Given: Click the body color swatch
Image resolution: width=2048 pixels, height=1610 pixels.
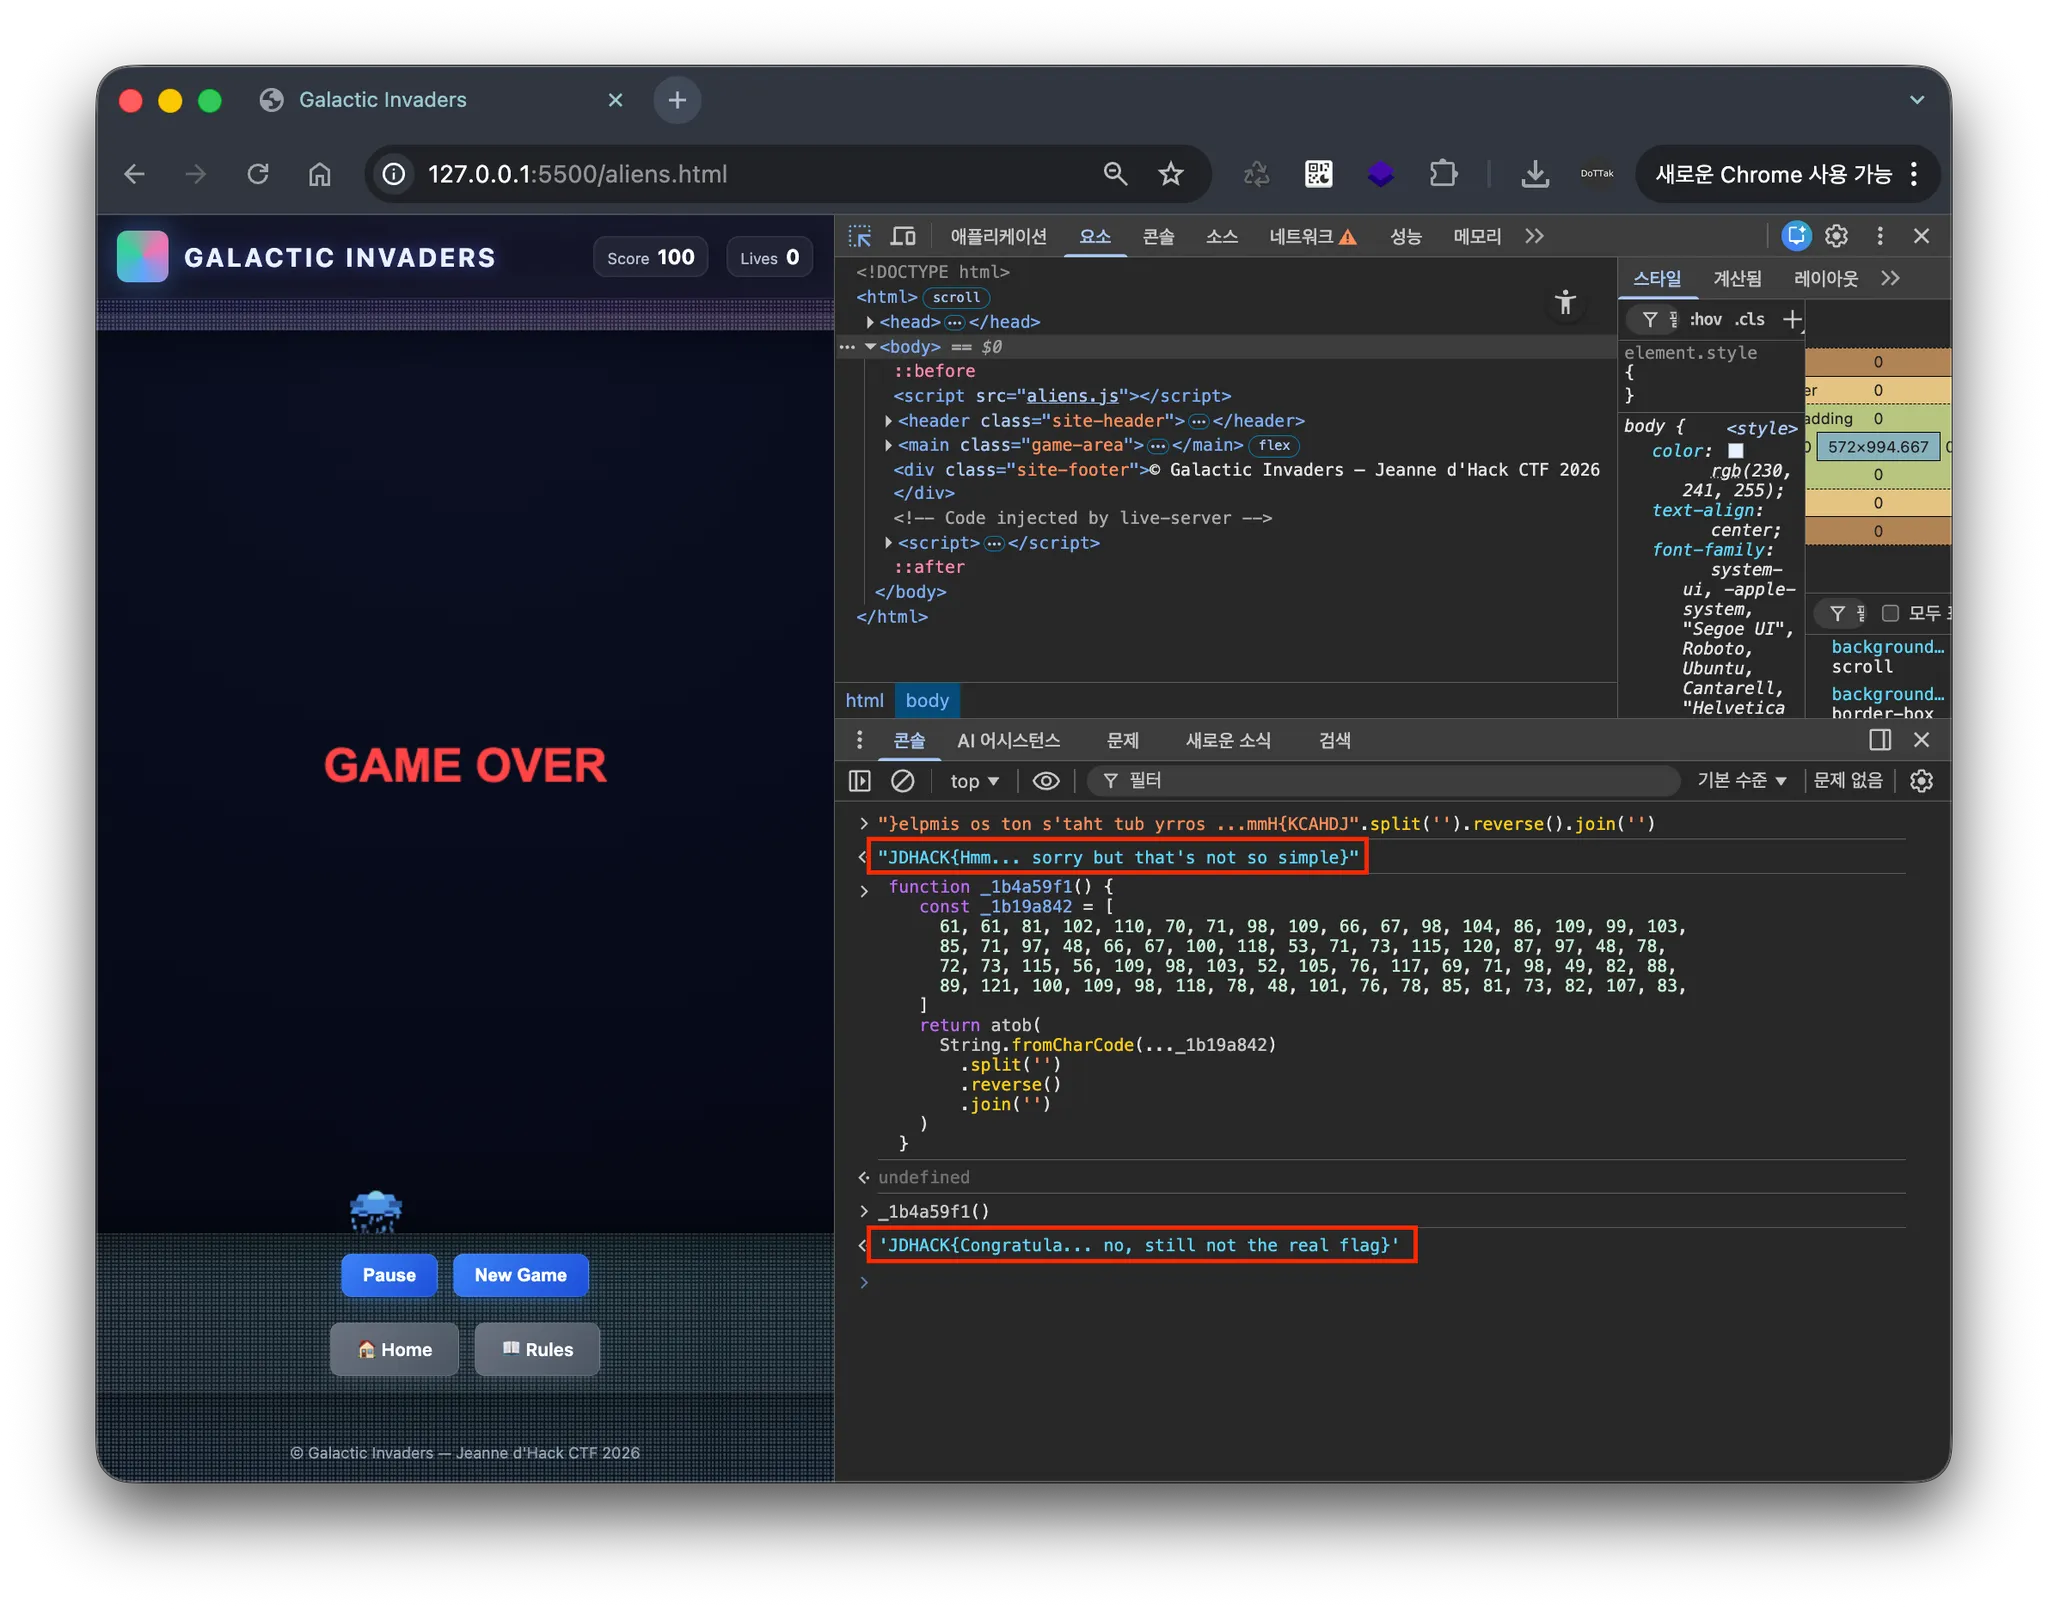Looking at the screenshot, I should tap(1736, 451).
